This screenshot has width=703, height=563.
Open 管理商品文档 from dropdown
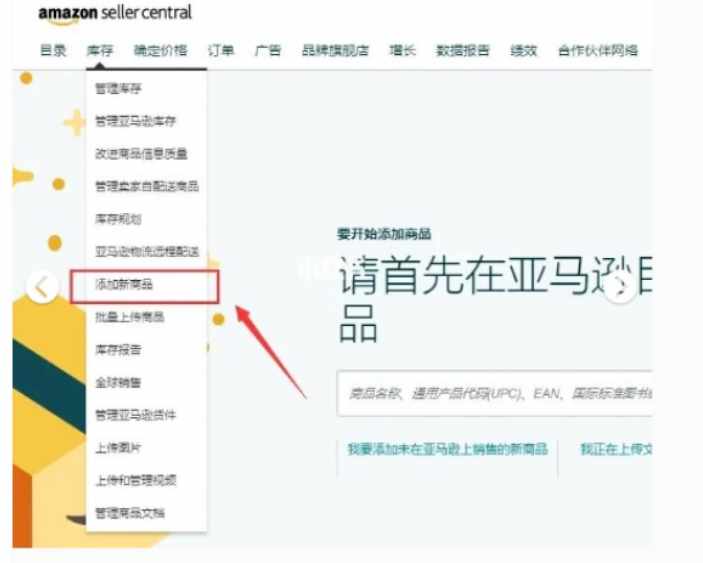click(x=130, y=513)
